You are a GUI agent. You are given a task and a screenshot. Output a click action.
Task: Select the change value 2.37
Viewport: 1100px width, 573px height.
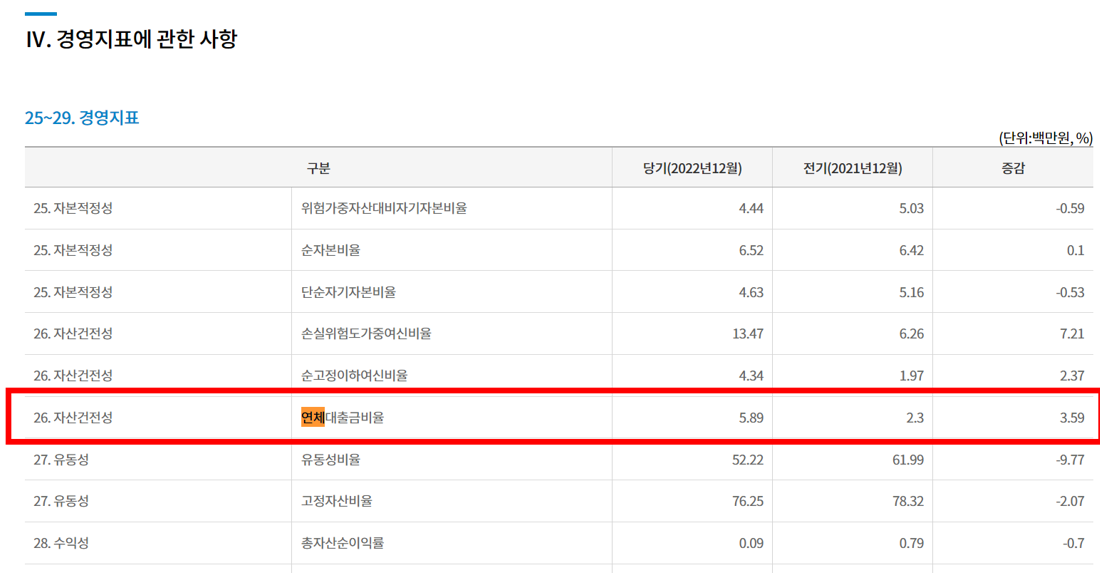[1072, 376]
